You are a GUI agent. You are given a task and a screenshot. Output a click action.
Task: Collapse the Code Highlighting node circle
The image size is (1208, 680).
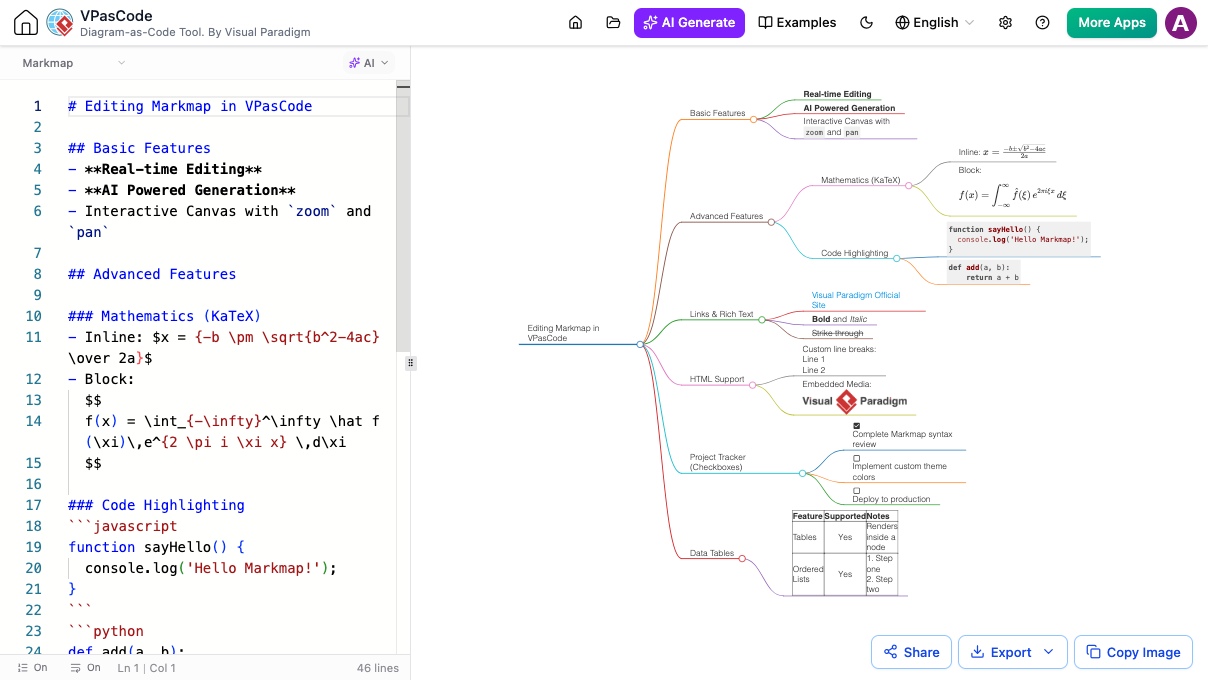pos(896,258)
